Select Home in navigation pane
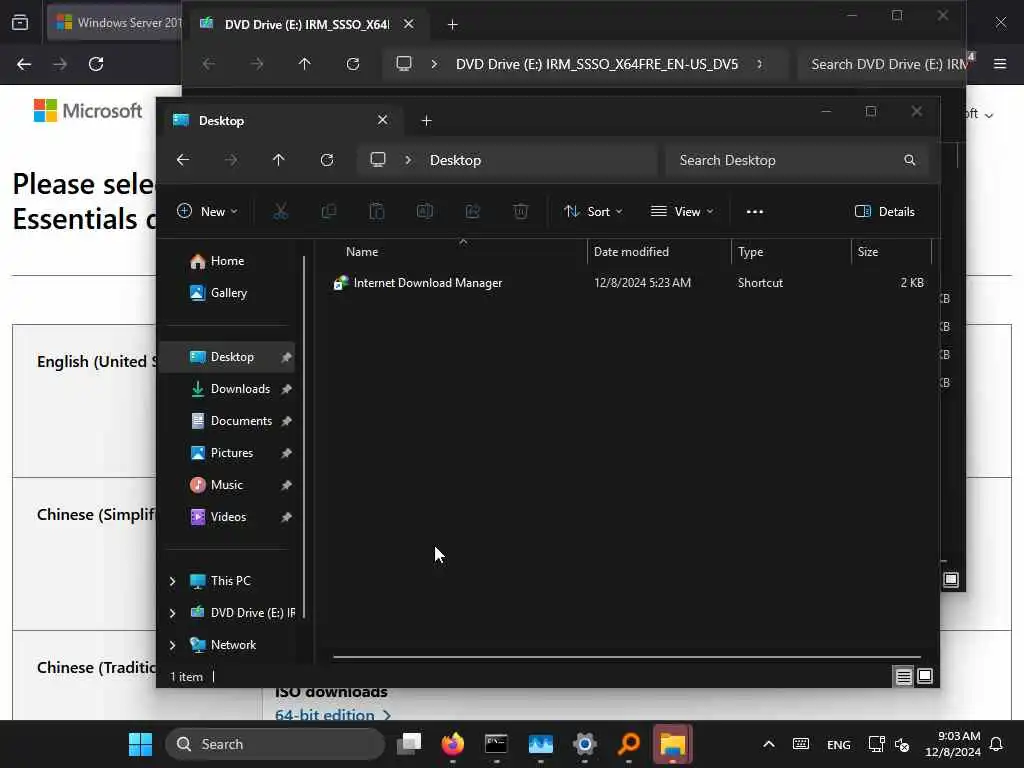The image size is (1024, 768). click(227, 261)
